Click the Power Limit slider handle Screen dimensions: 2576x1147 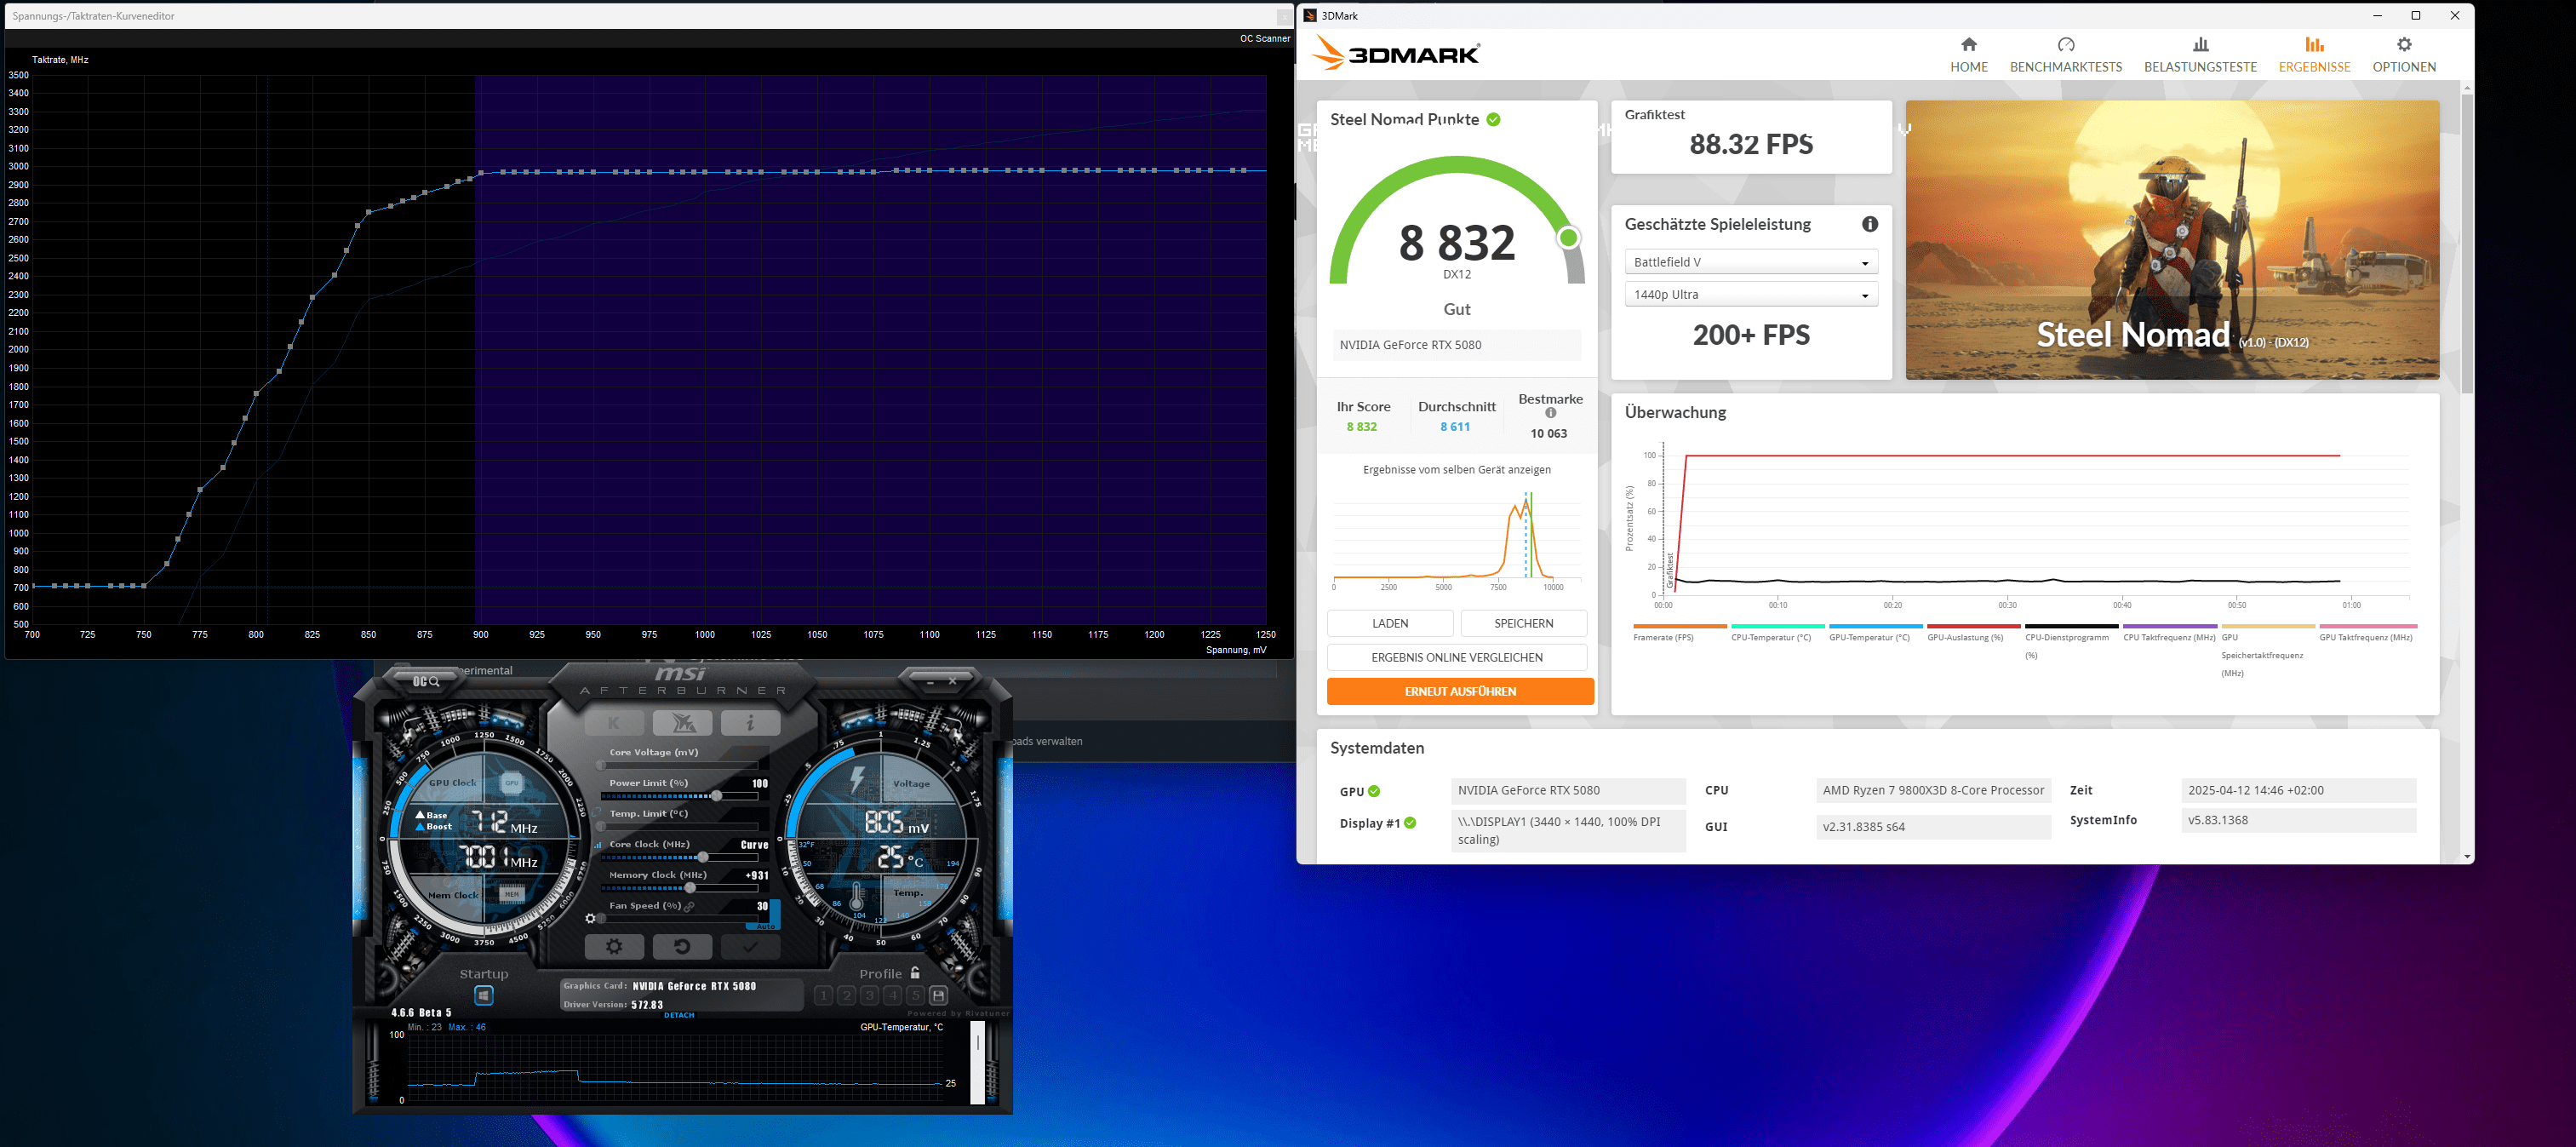pos(716,796)
